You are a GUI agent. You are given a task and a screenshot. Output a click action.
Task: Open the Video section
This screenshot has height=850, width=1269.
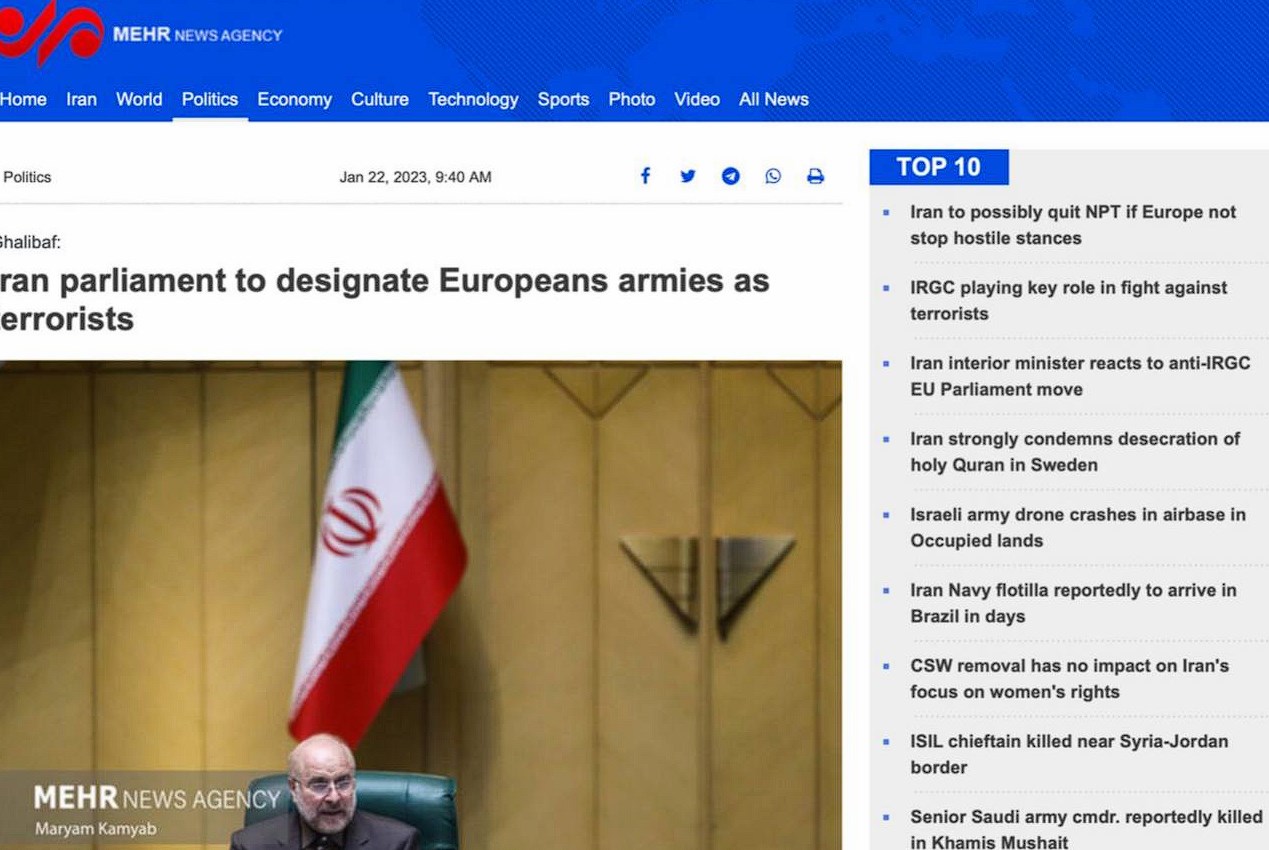click(x=696, y=99)
